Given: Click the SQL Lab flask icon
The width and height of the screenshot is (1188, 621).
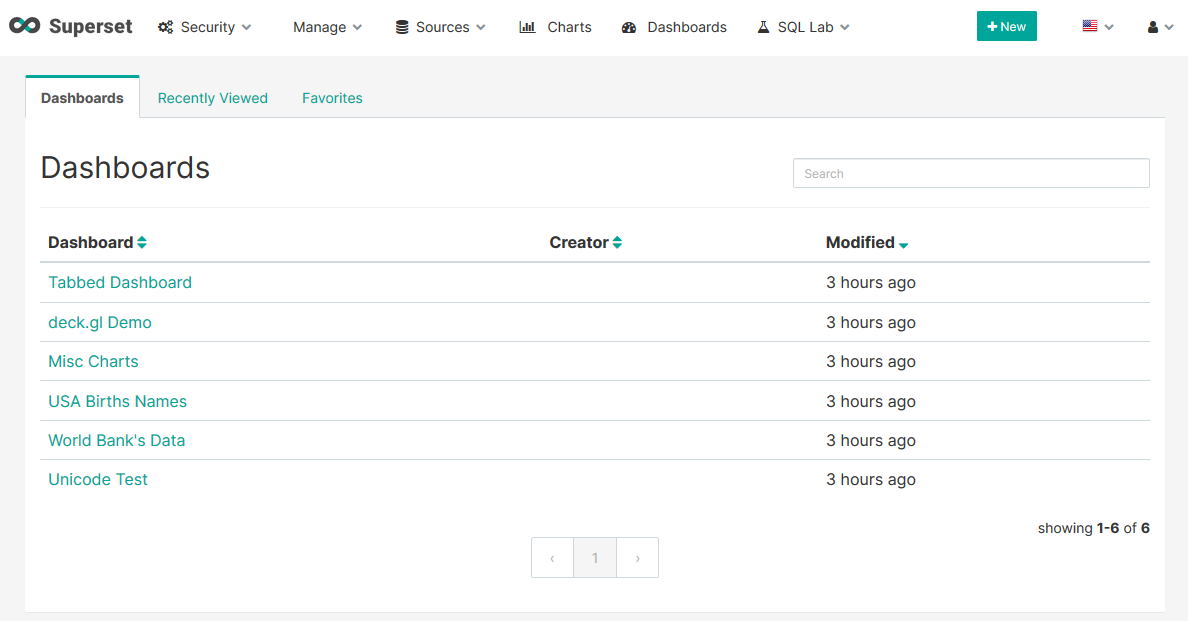Looking at the screenshot, I should point(764,28).
